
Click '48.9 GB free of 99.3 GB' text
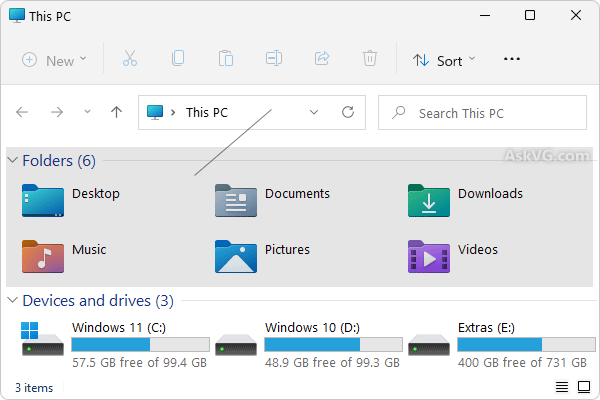[x=332, y=362]
